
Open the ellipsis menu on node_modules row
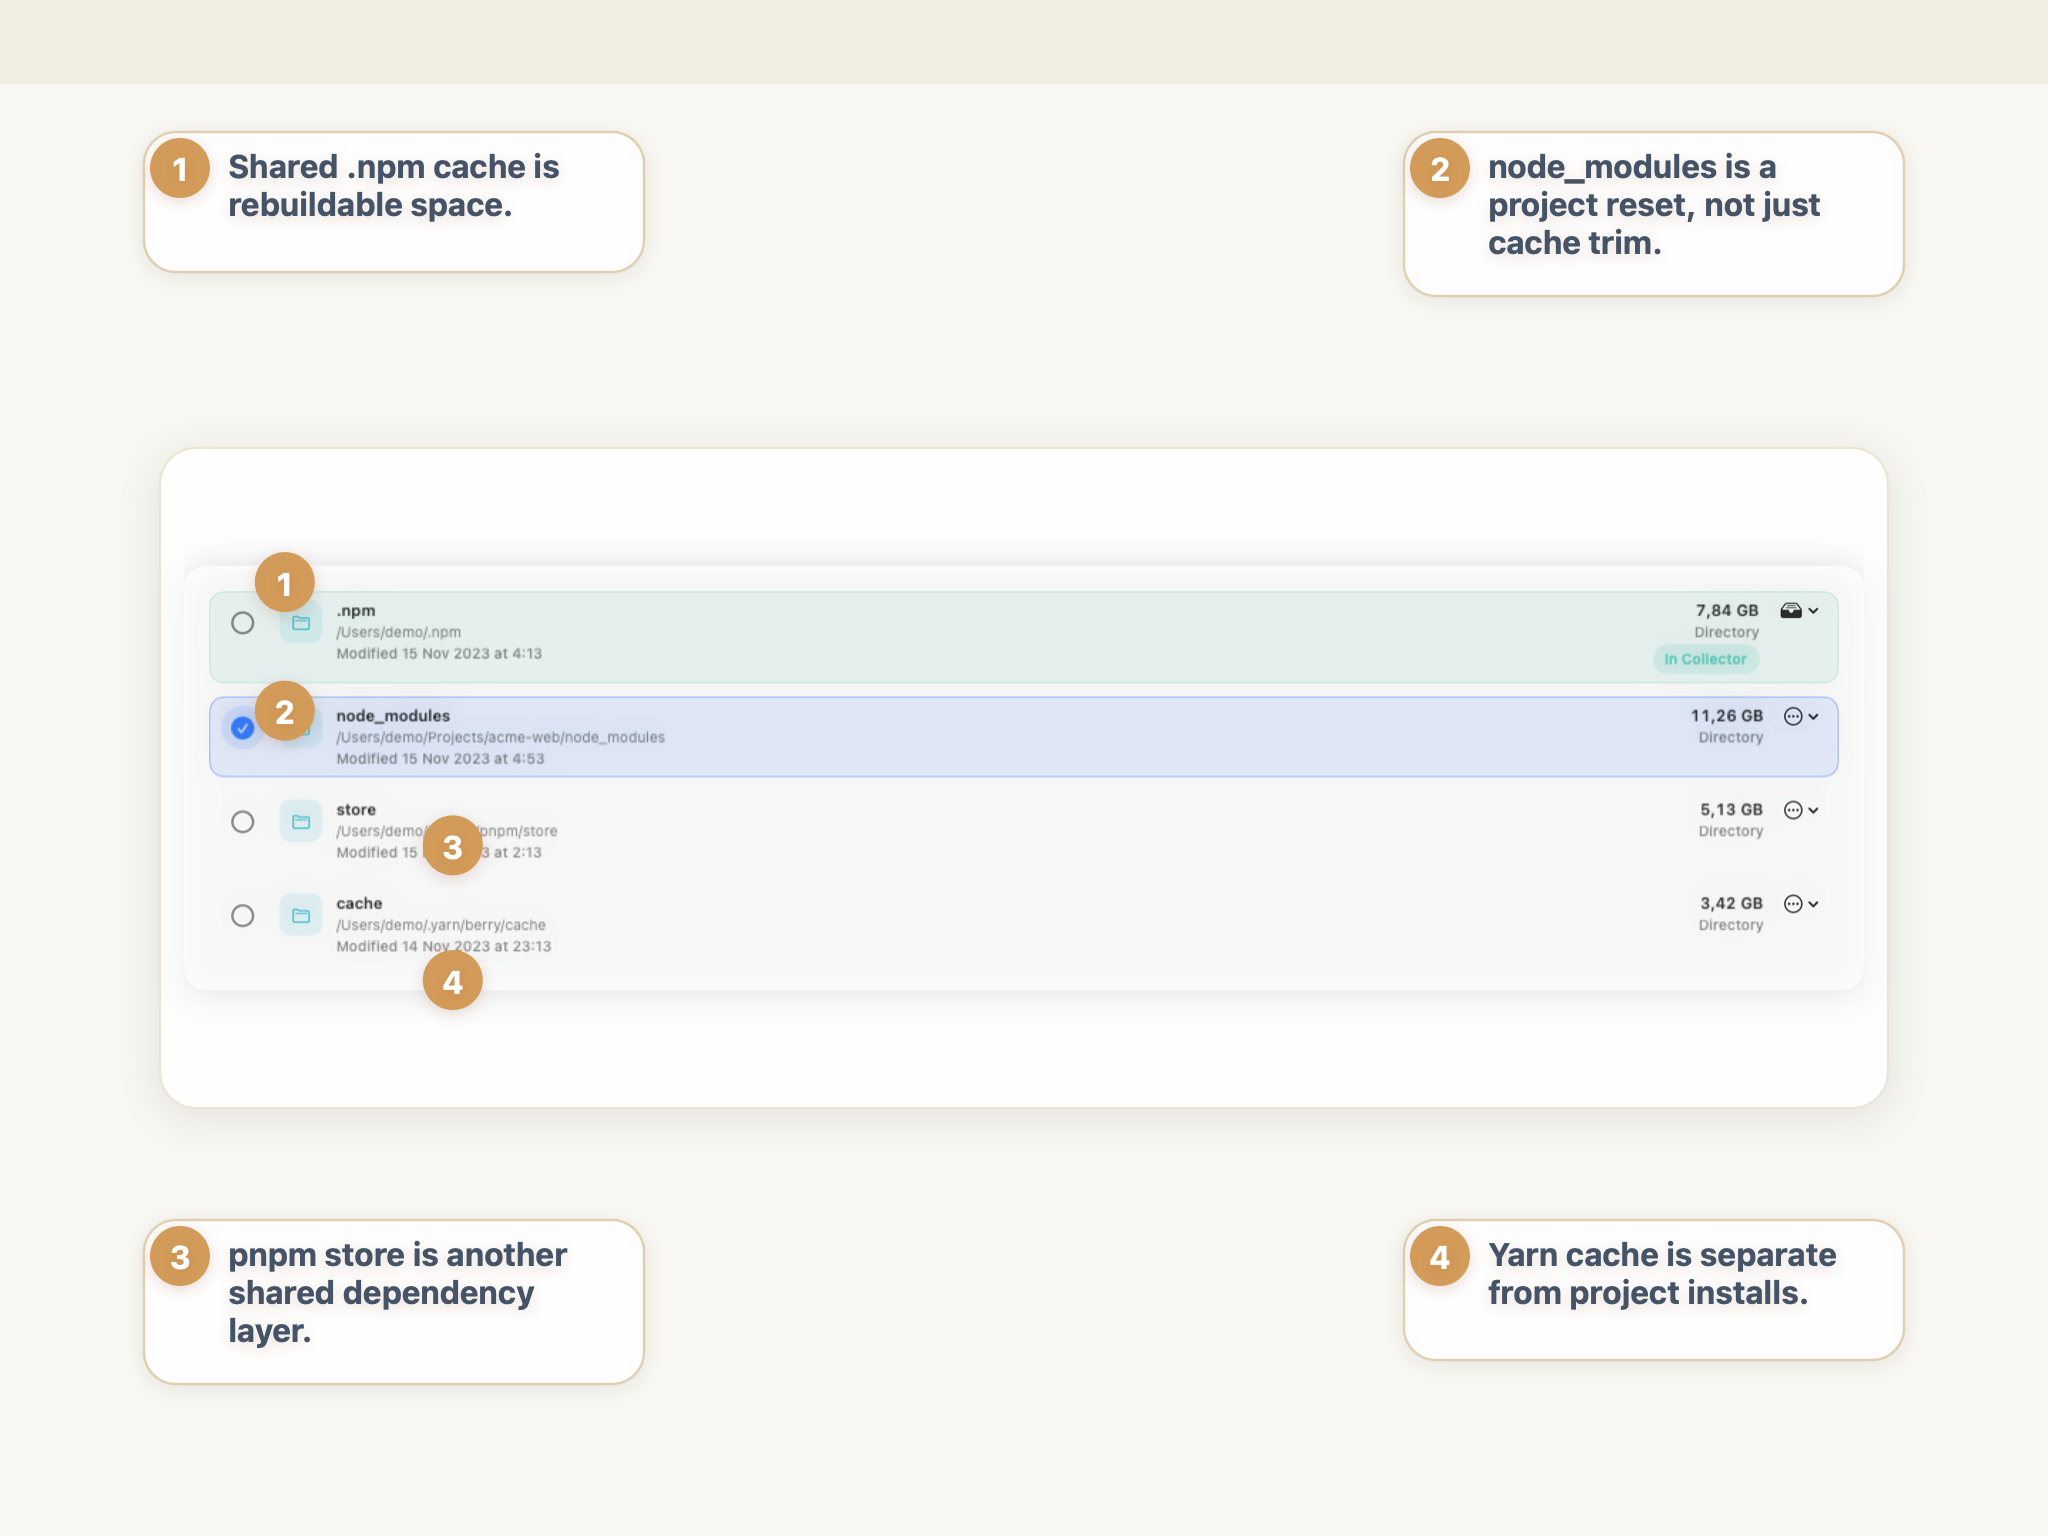click(1795, 715)
